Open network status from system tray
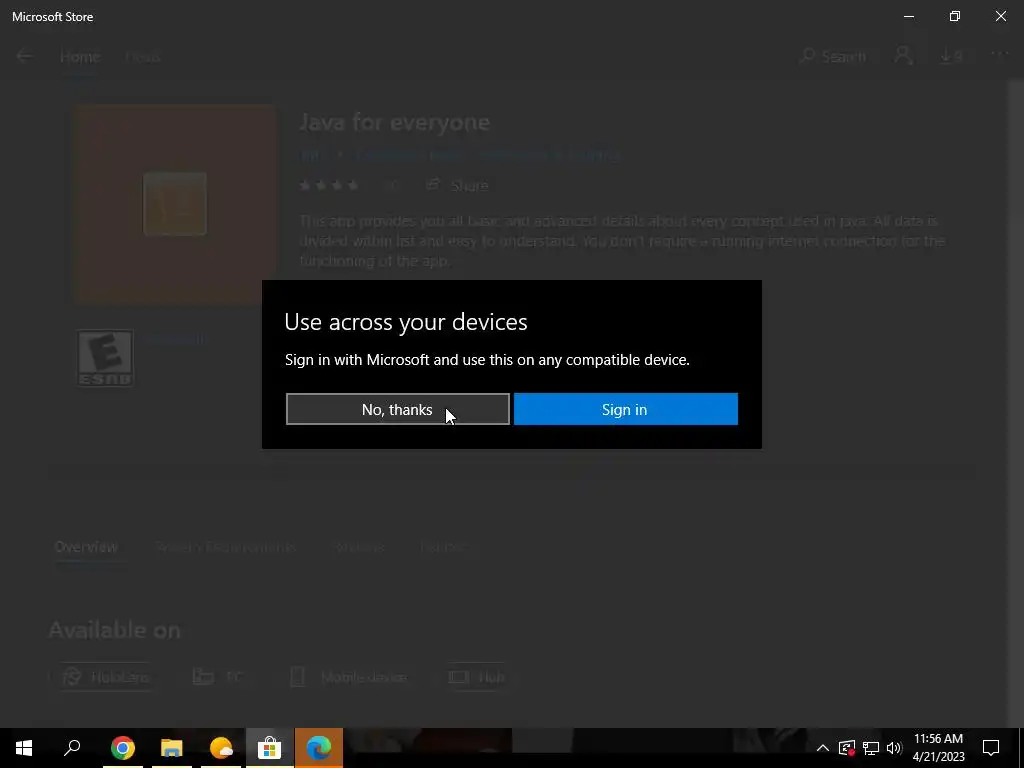The image size is (1024, 768). pos(871,748)
